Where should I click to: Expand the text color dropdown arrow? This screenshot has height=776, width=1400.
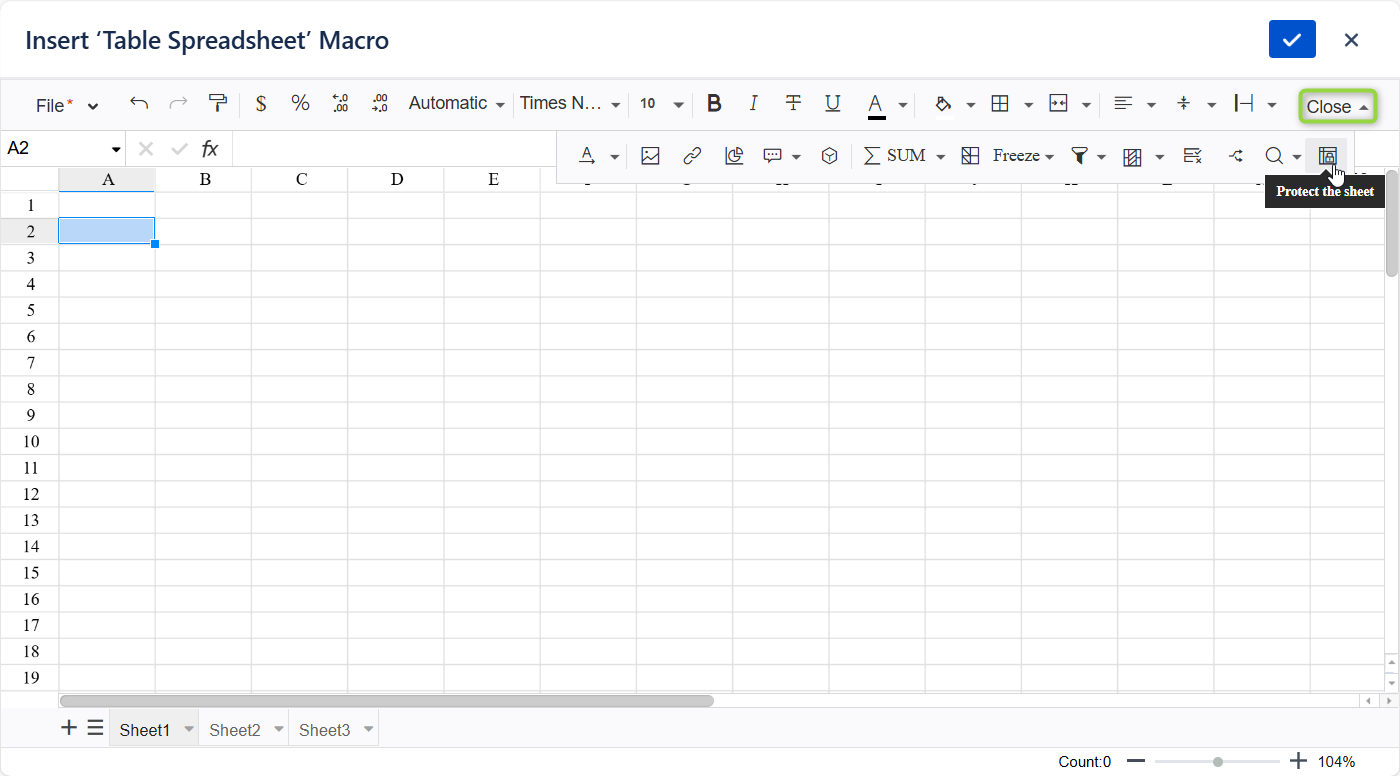[903, 105]
